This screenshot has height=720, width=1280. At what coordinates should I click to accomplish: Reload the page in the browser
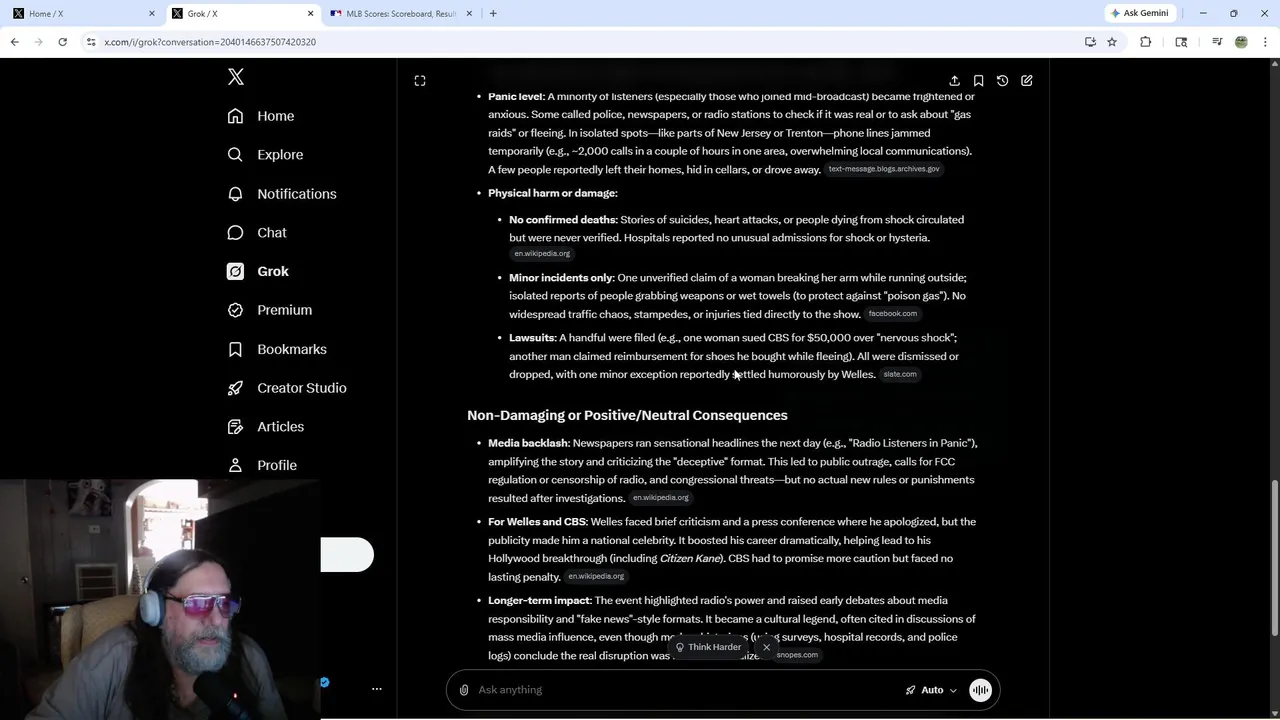click(62, 42)
